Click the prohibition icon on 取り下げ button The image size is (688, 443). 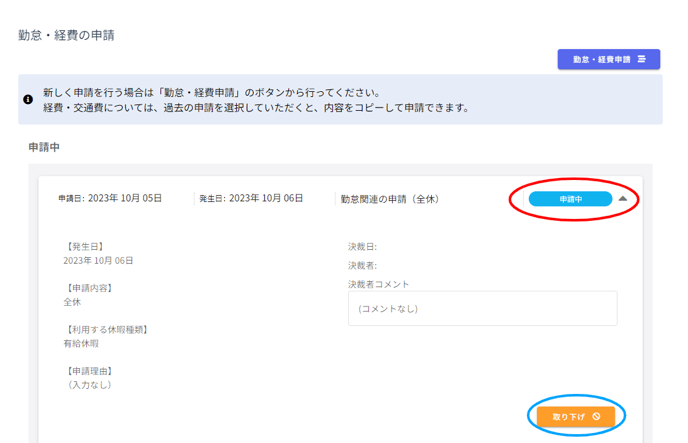point(596,417)
